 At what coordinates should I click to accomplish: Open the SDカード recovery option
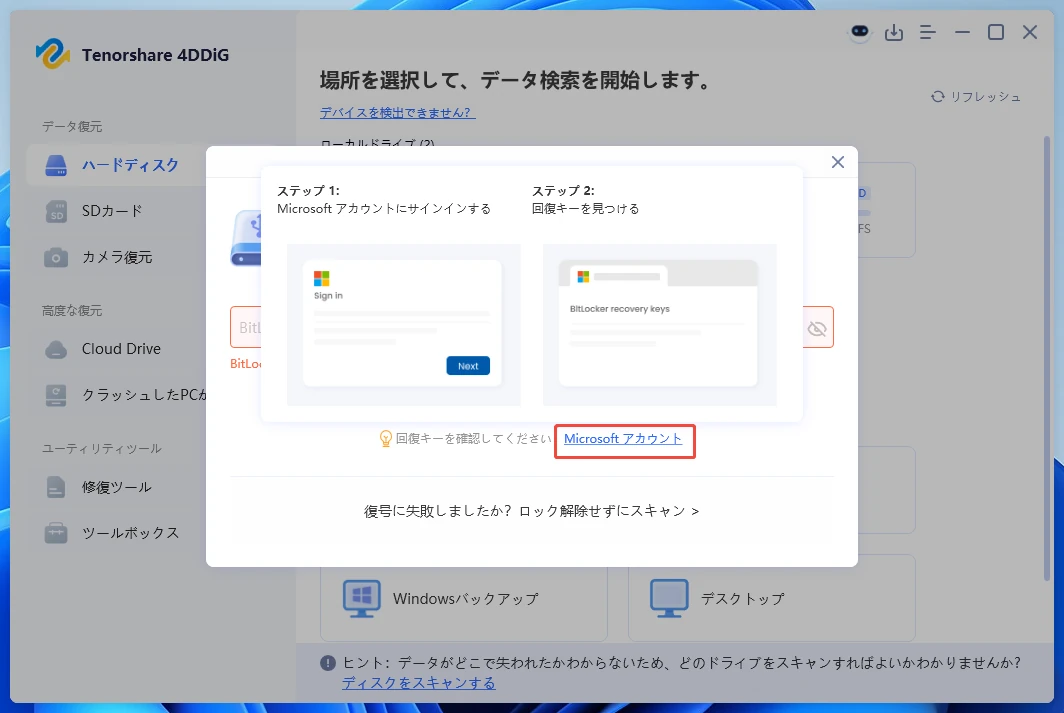(x=113, y=211)
